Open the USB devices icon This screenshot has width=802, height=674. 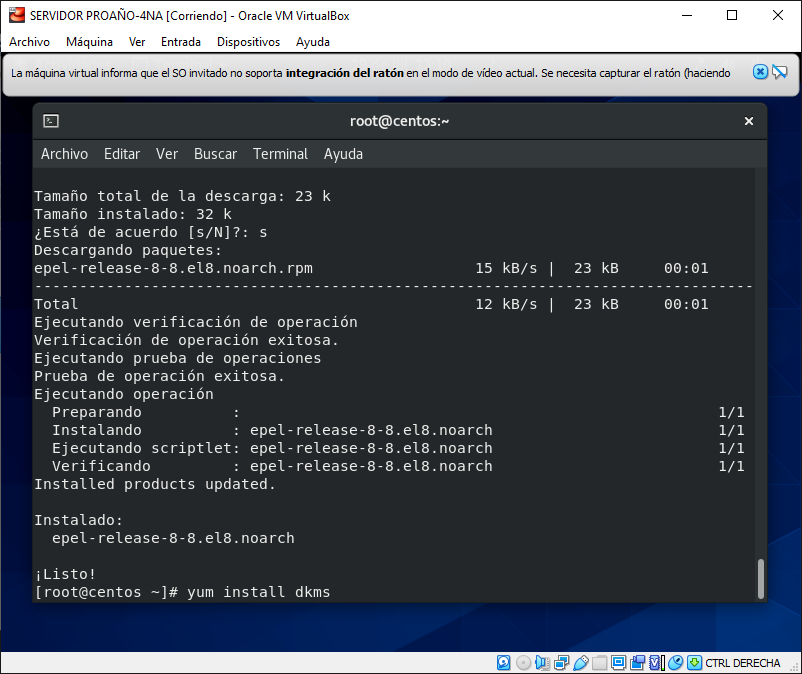[x=581, y=663]
